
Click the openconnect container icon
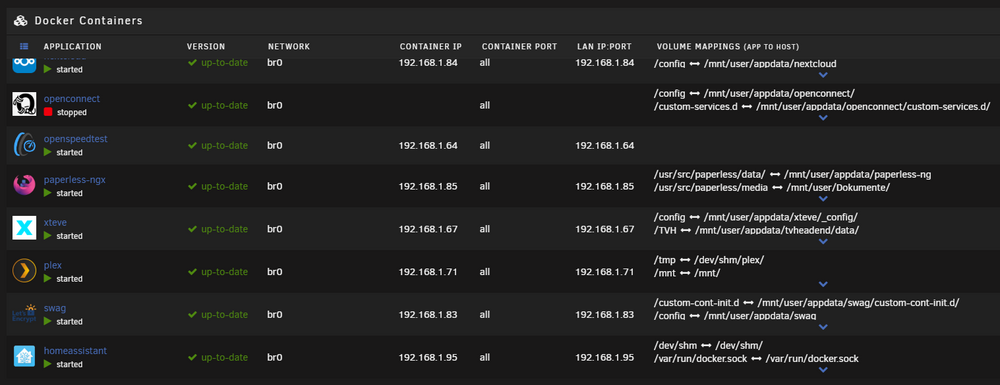(24, 105)
